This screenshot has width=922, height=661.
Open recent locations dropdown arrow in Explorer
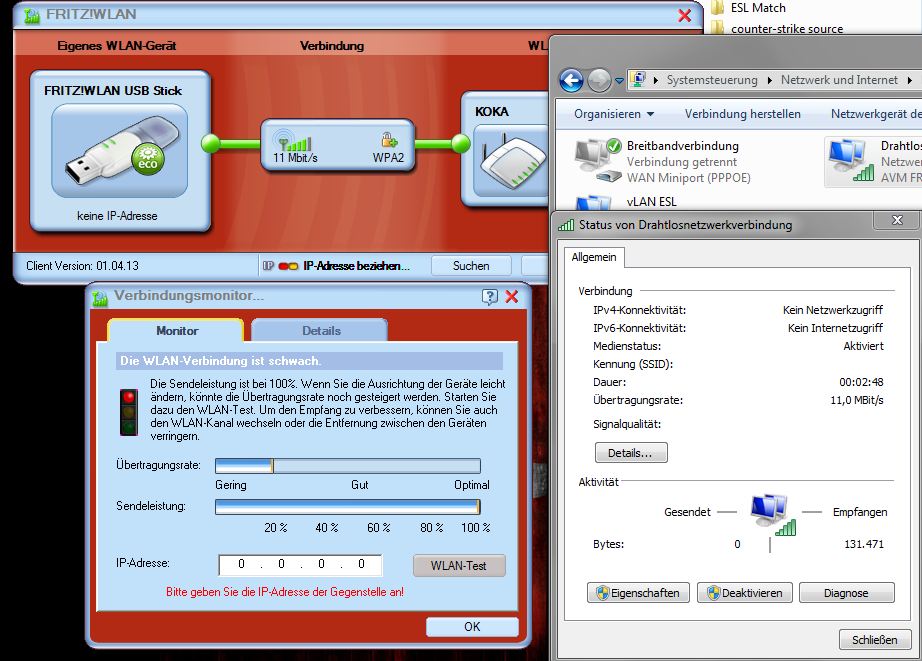click(x=619, y=81)
